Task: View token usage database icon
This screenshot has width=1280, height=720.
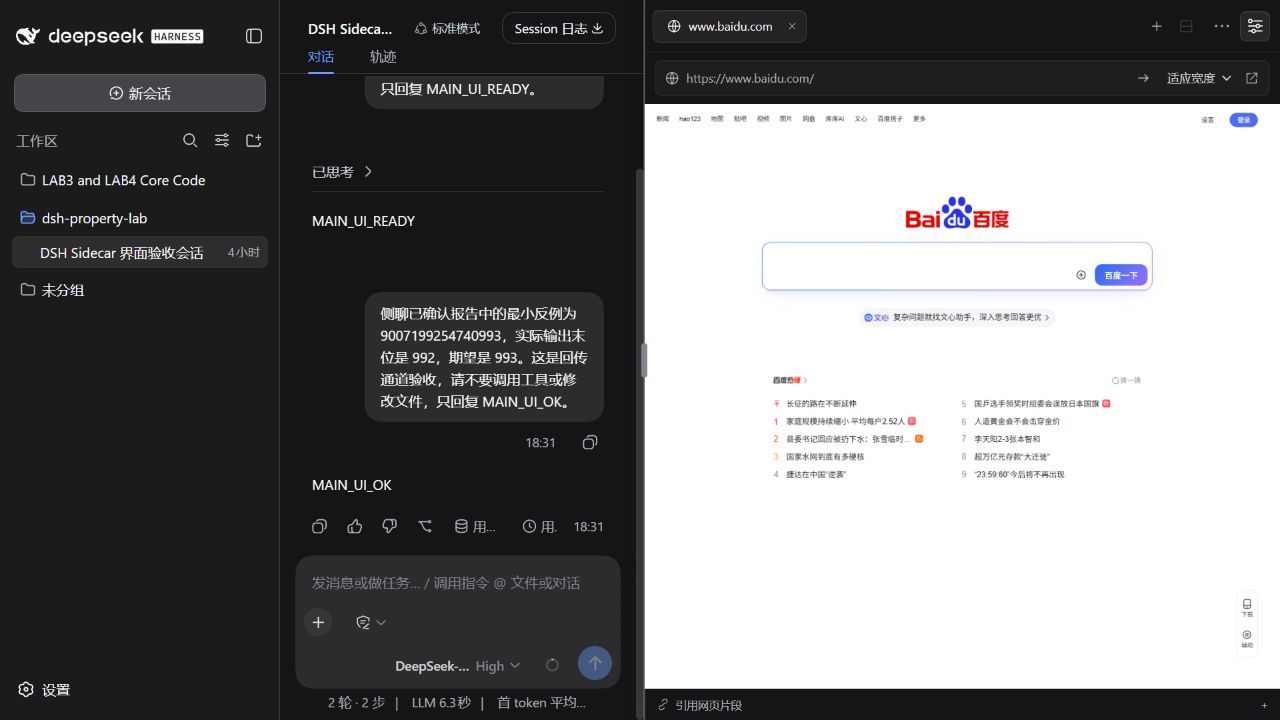Action: point(475,526)
